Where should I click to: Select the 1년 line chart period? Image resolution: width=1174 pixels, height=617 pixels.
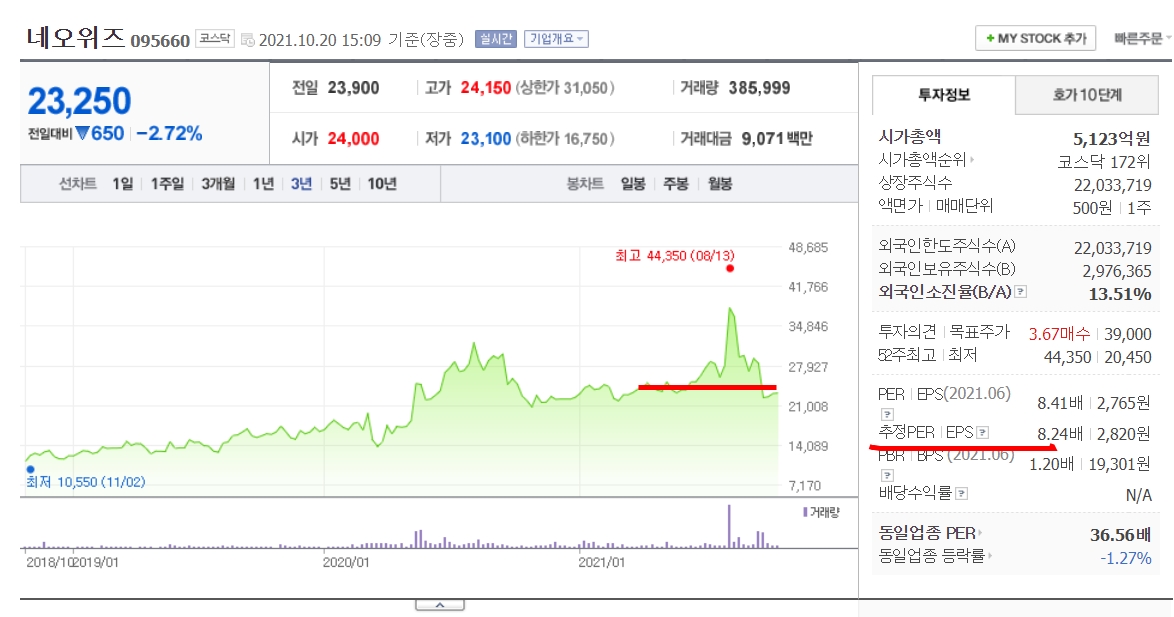[264, 183]
